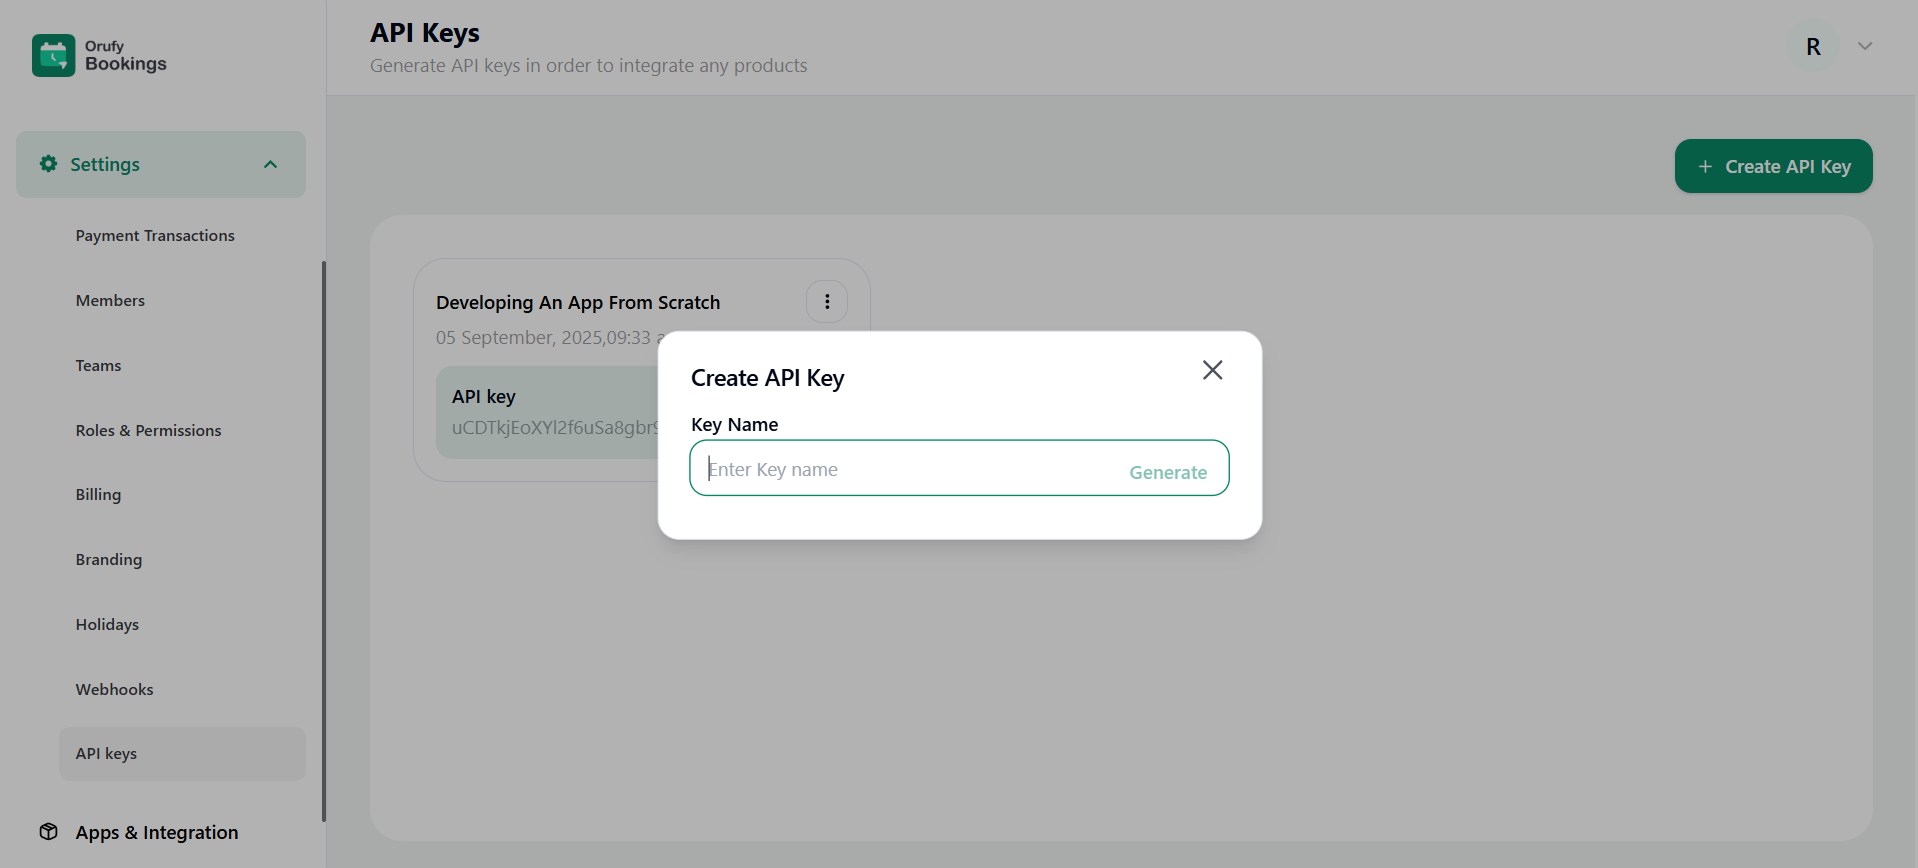Click the Create API Key button
The image size is (1918, 868).
[1772, 167]
